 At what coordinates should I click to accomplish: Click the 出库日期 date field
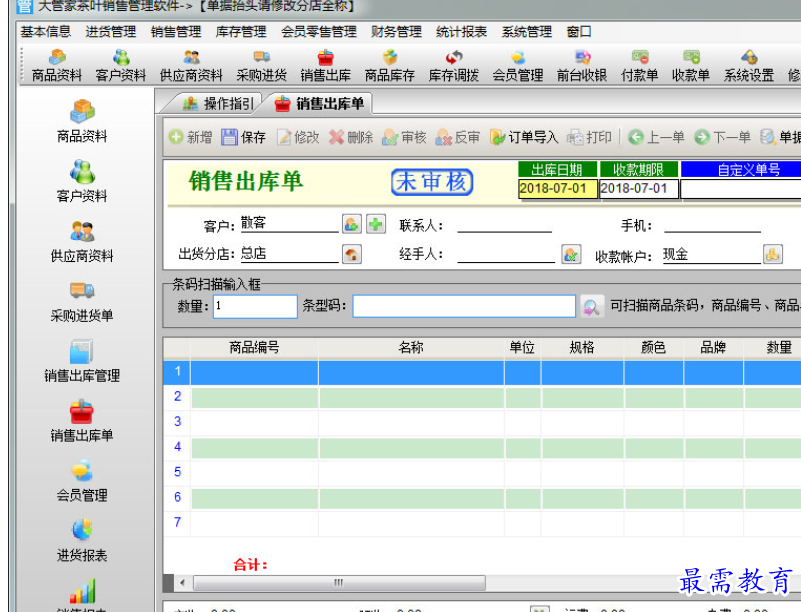tap(557, 189)
